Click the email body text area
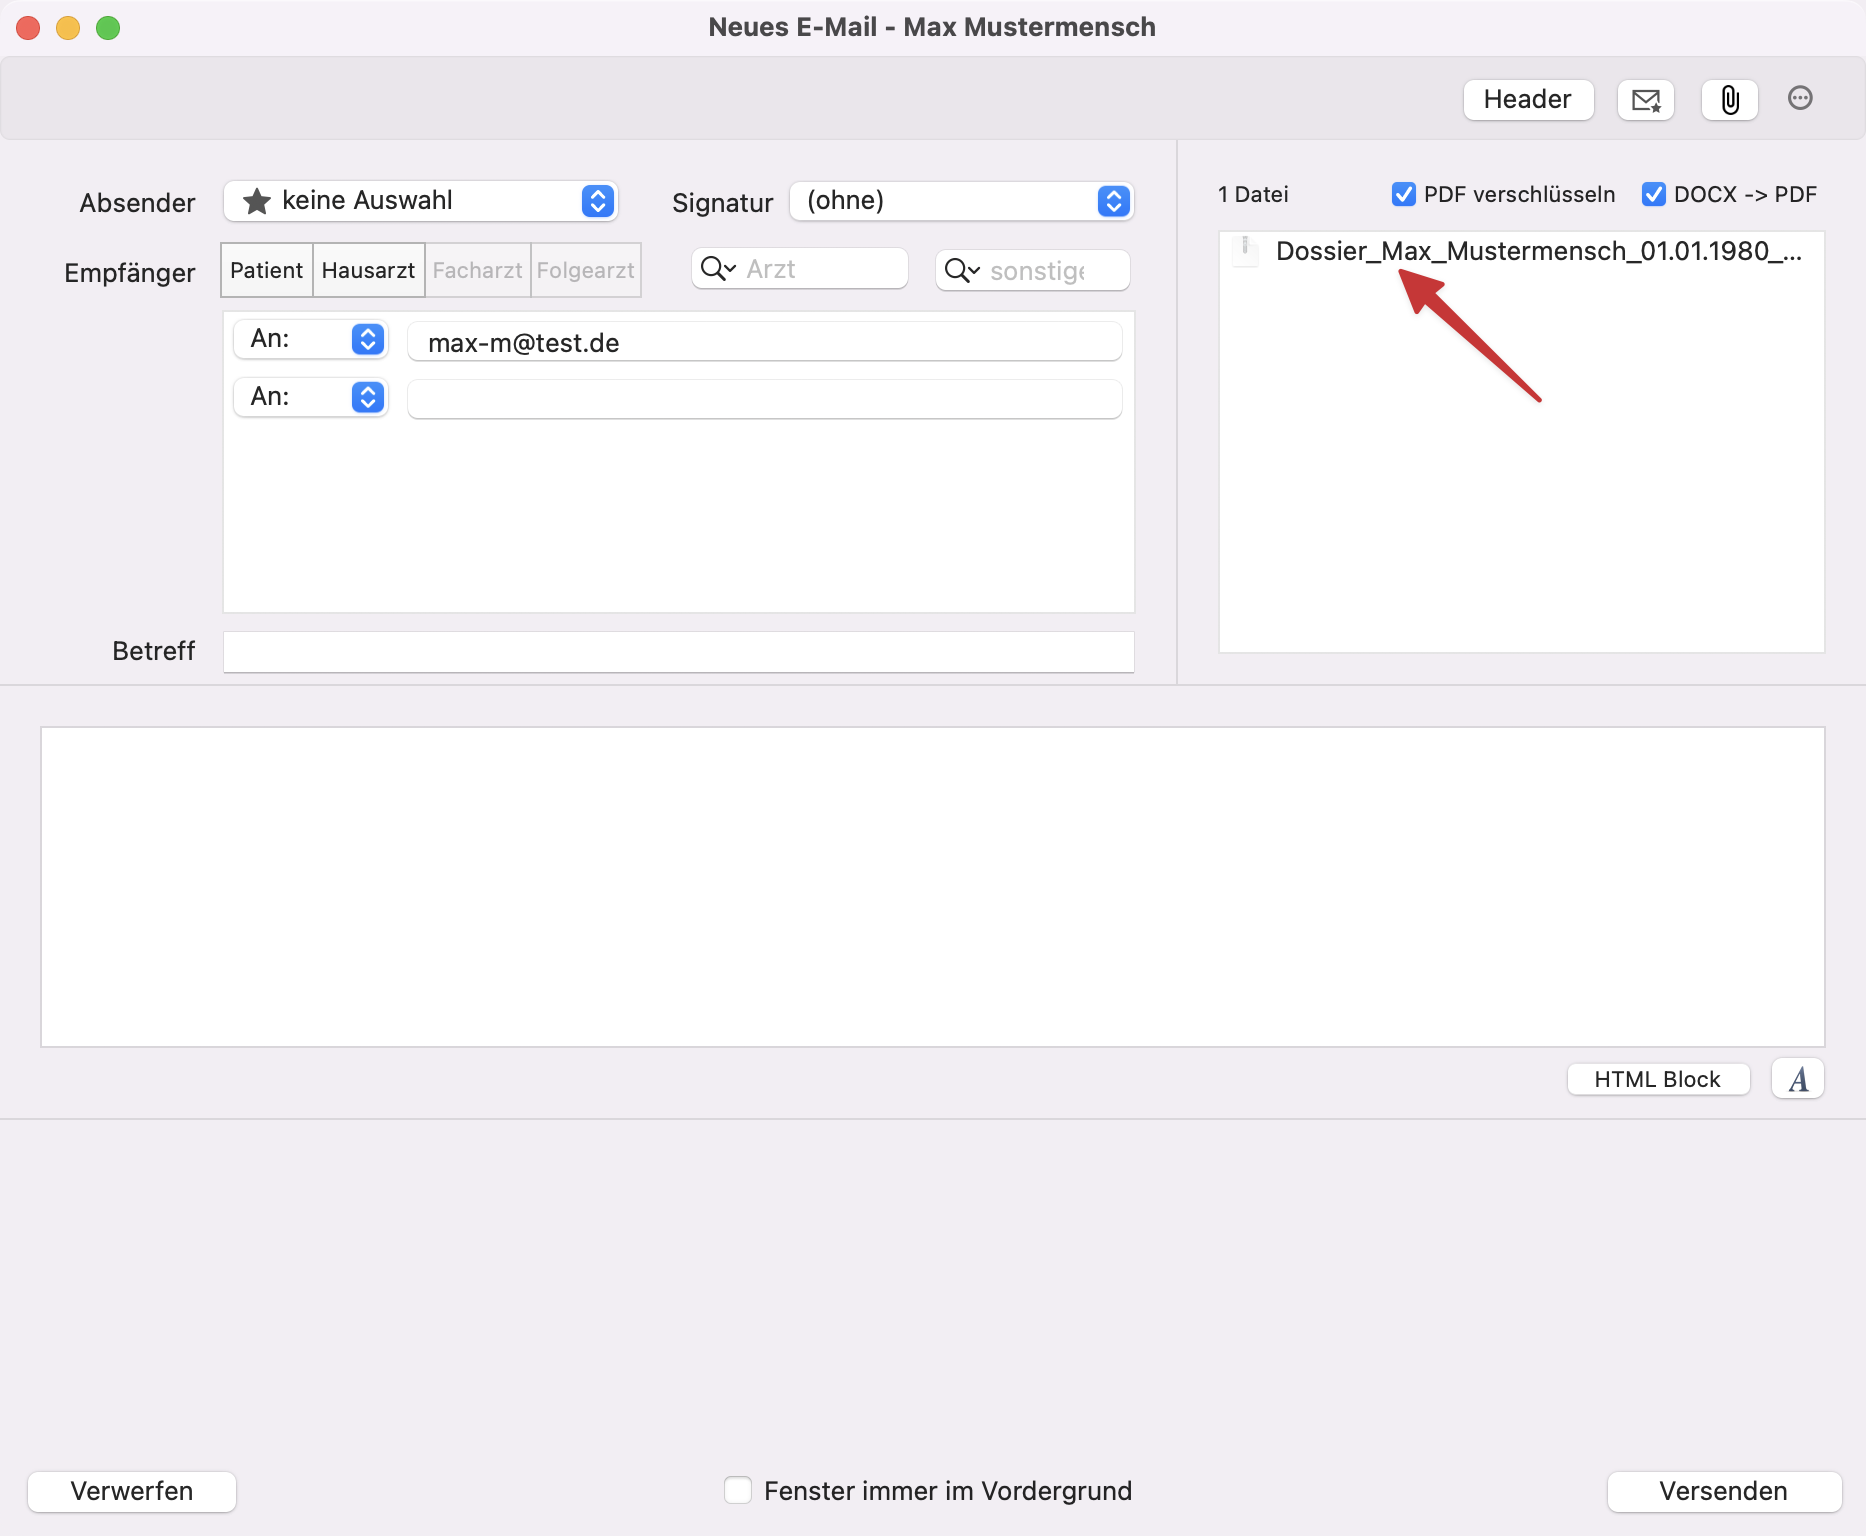The height and width of the screenshot is (1536, 1866). click(x=933, y=887)
